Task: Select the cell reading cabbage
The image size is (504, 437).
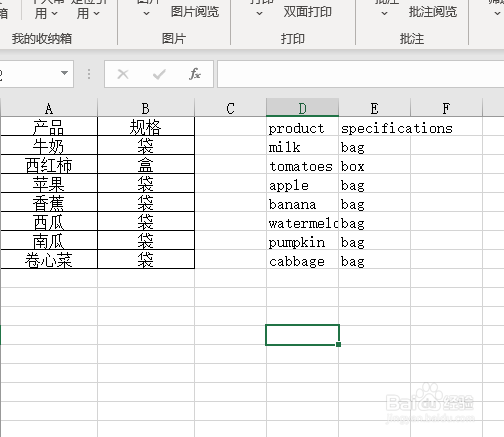Action: click(302, 259)
